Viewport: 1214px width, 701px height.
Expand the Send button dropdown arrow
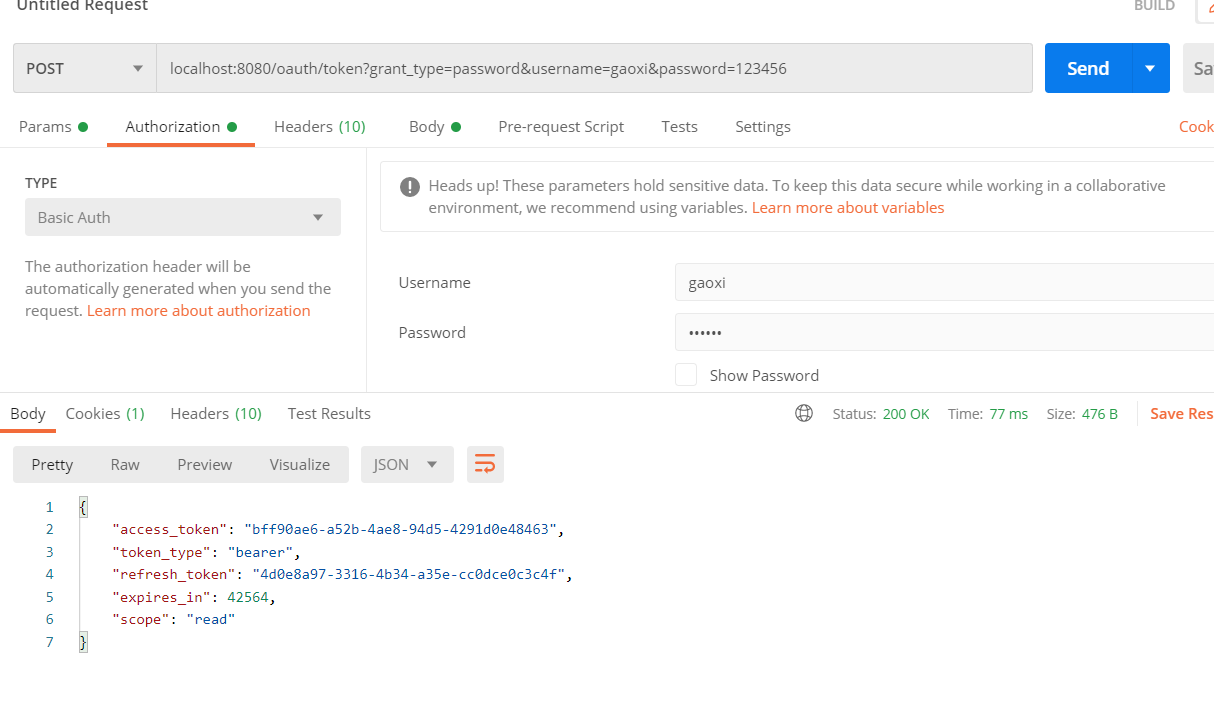coord(1150,68)
